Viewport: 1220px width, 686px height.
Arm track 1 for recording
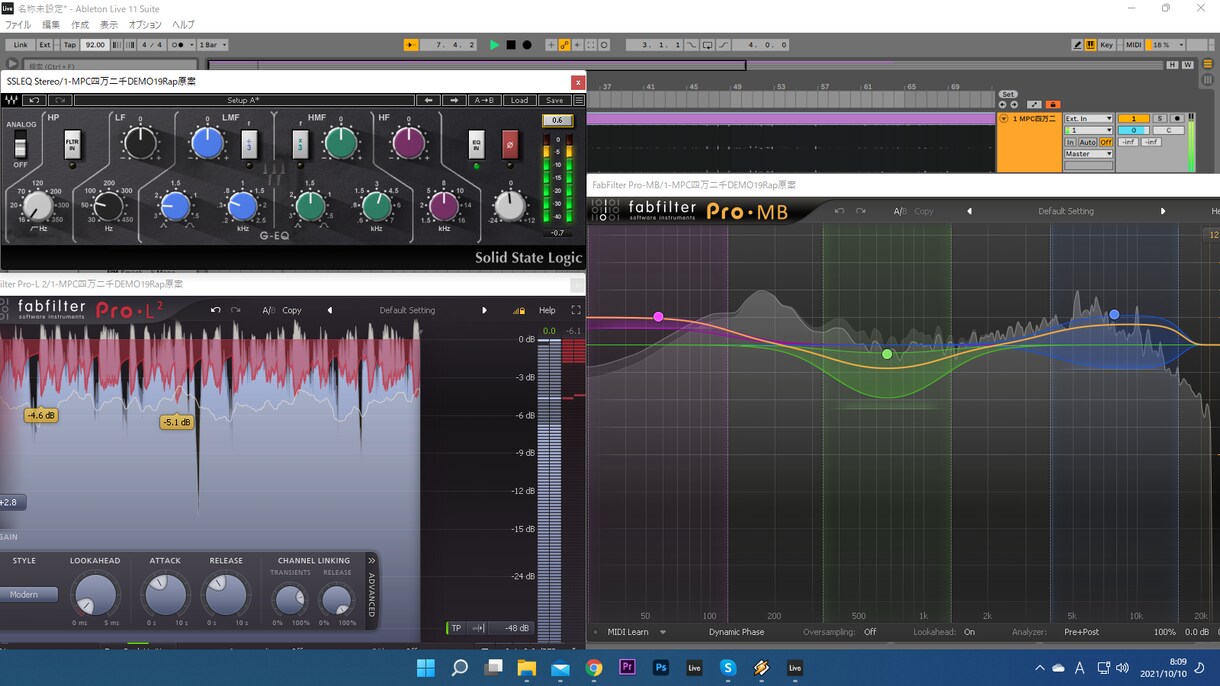tap(1177, 118)
